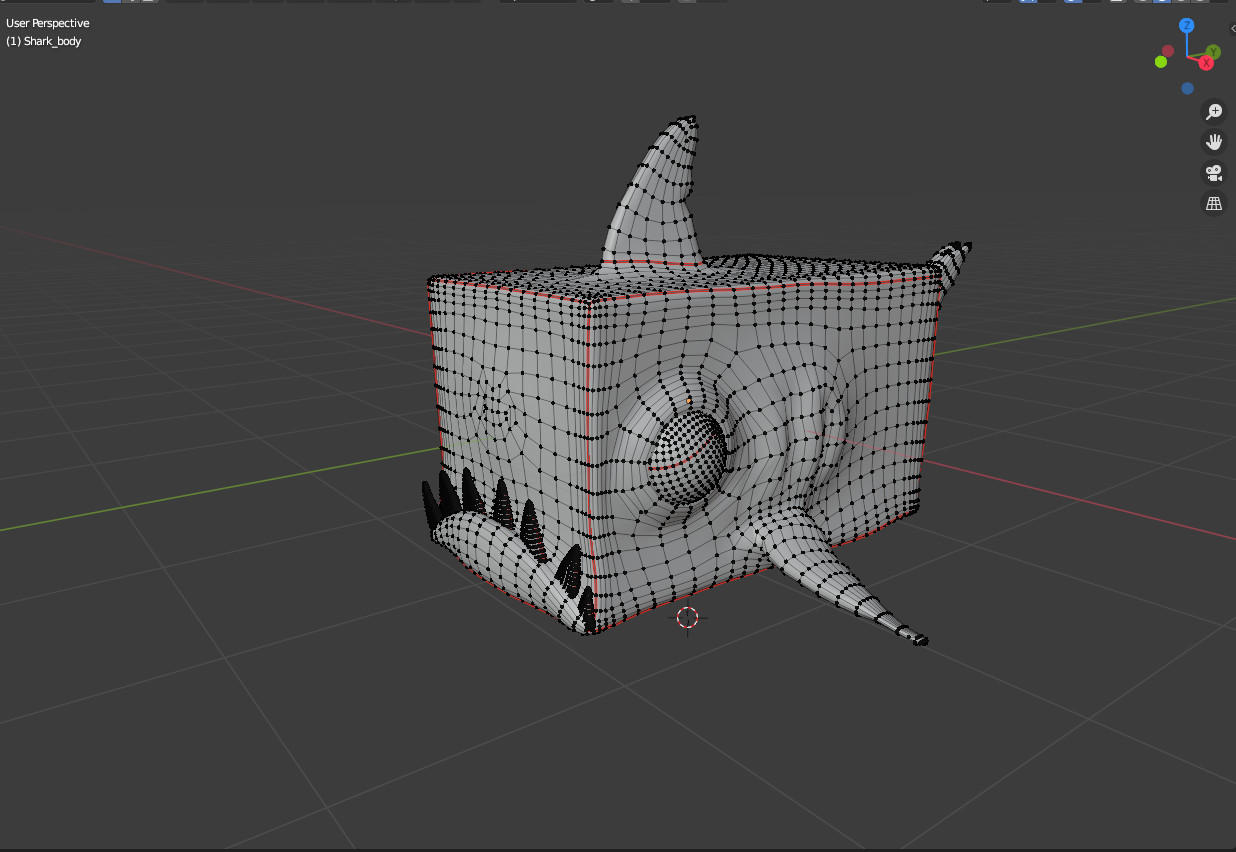Toggle the X-Ray button in the header

(x=1118, y=4)
